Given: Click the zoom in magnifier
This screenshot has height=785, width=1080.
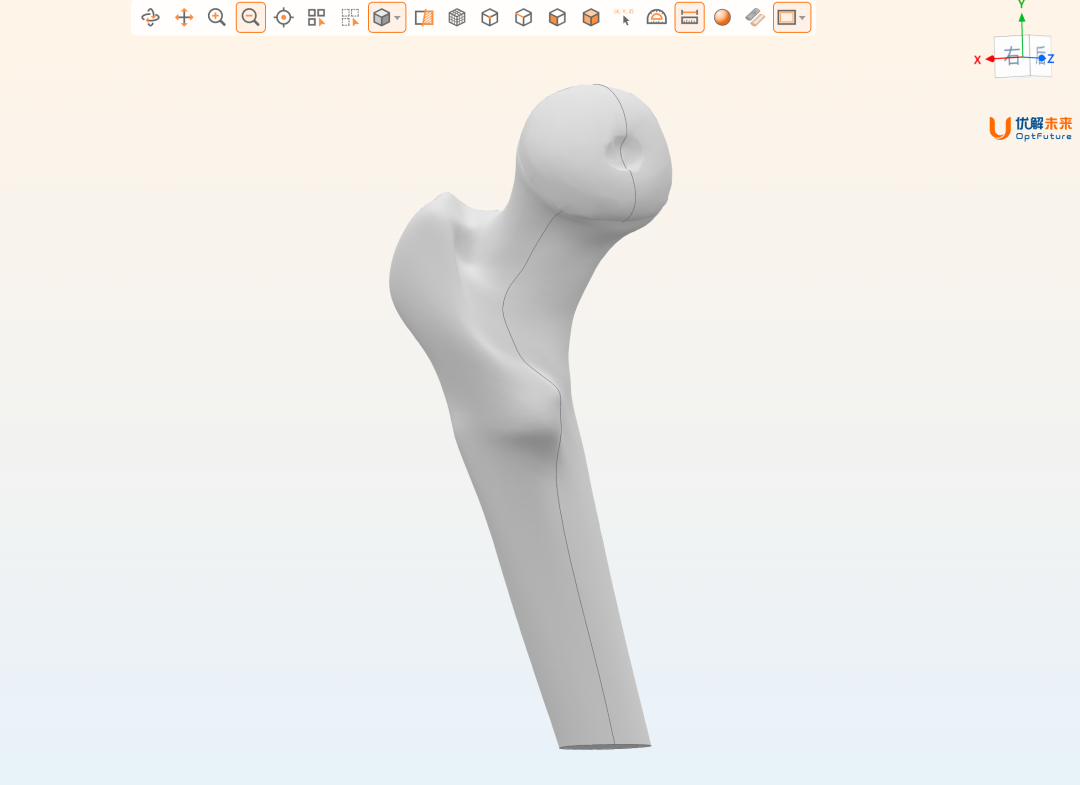Looking at the screenshot, I should [x=217, y=17].
